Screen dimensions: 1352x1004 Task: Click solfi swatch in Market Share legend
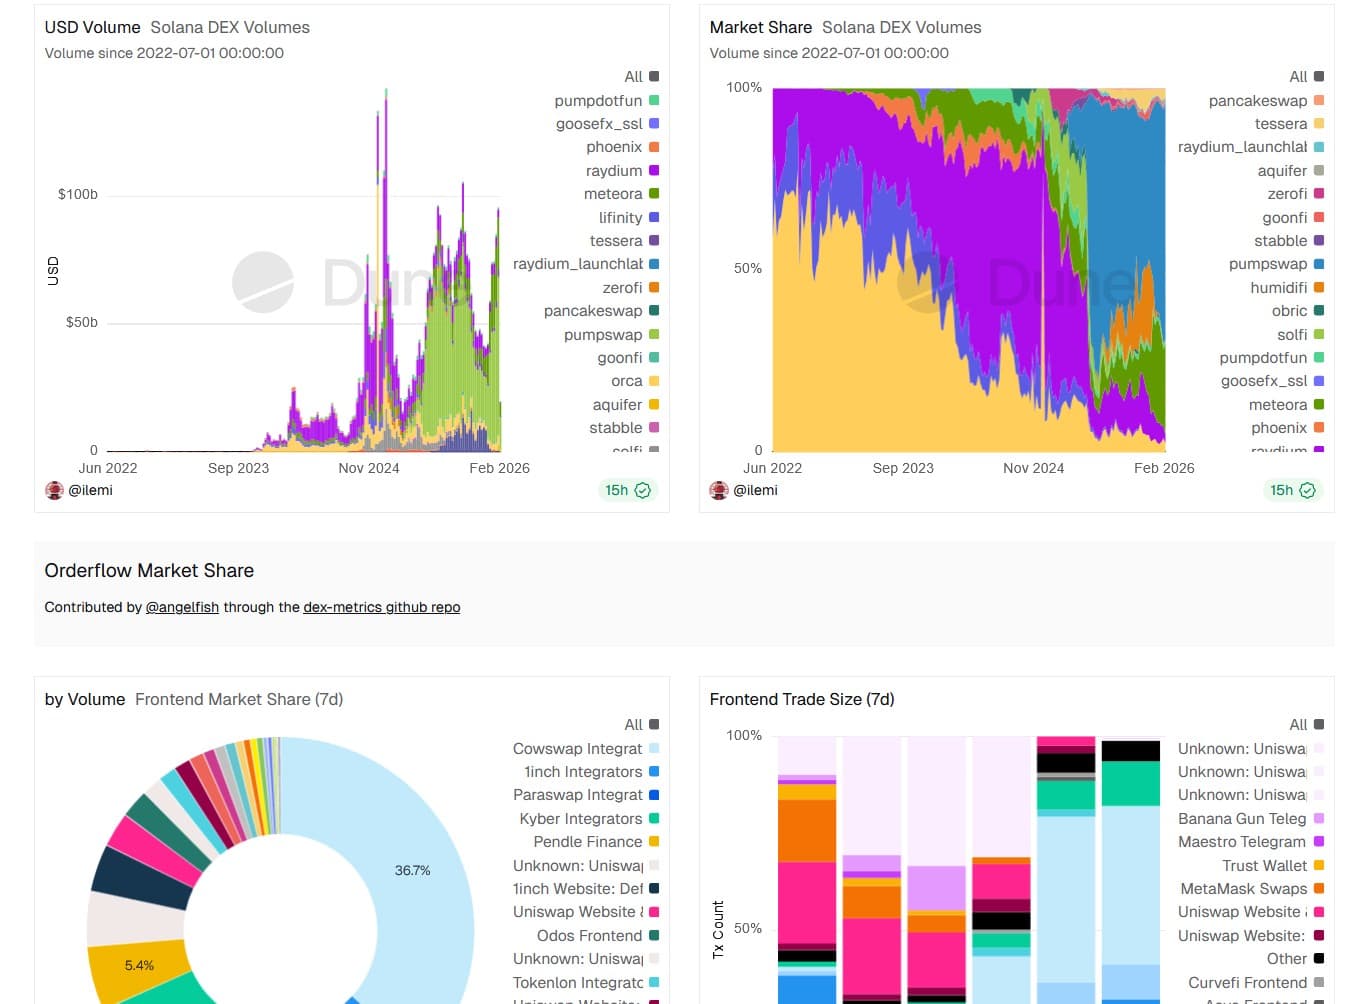[x=1319, y=334]
